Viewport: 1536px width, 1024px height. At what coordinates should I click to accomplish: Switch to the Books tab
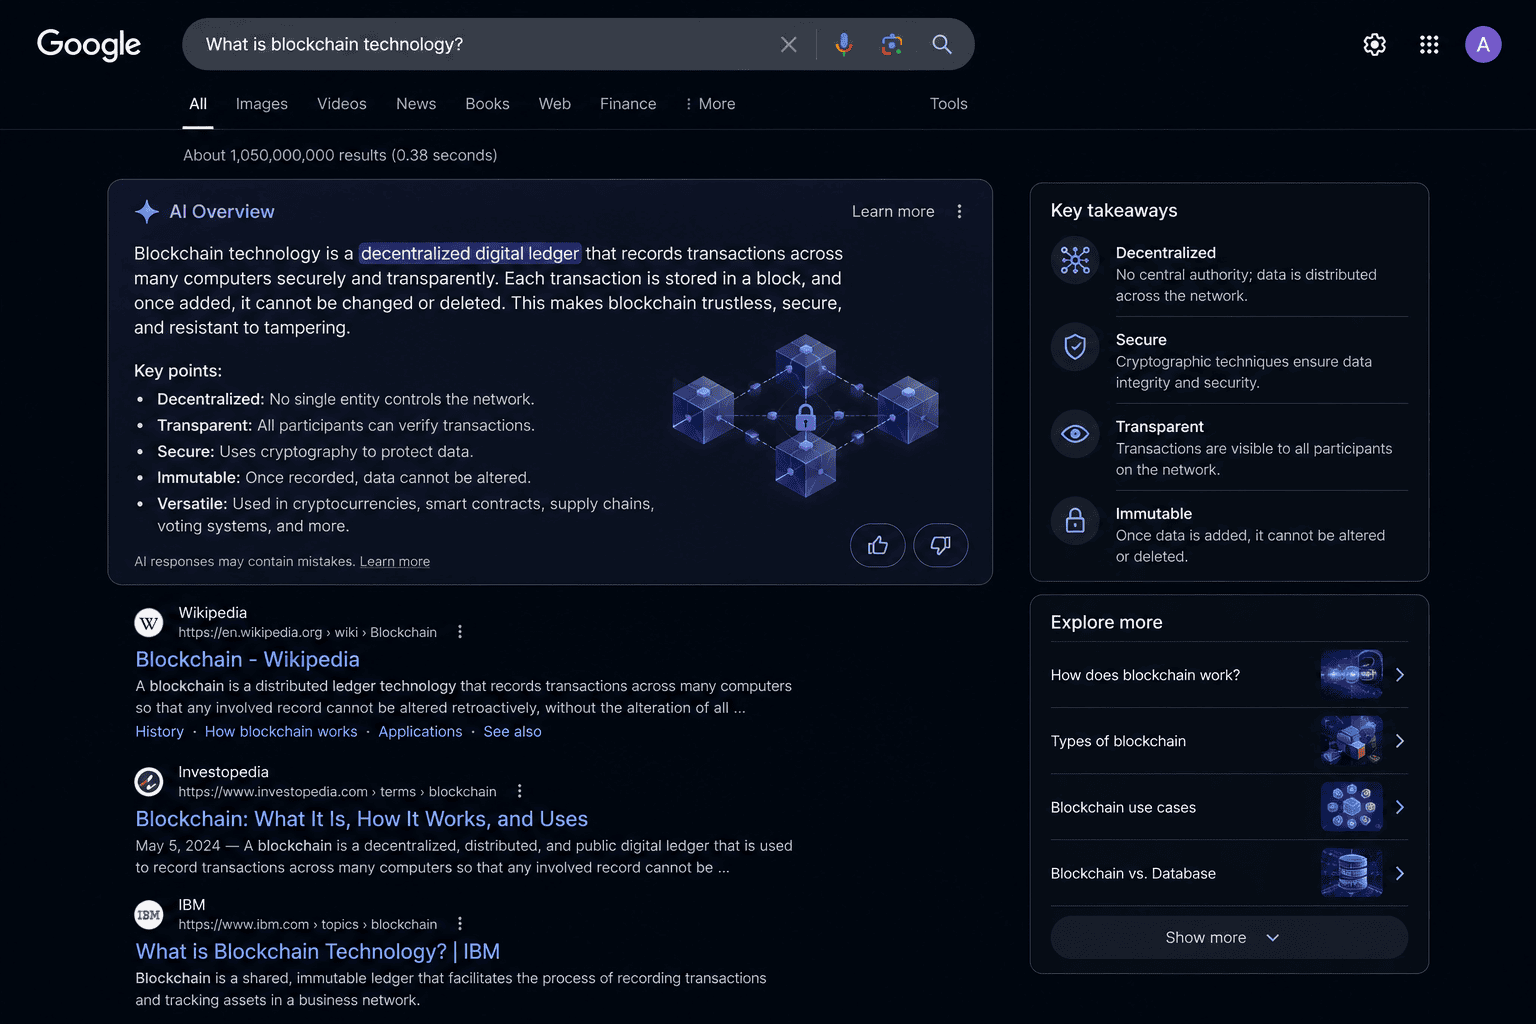(x=487, y=104)
